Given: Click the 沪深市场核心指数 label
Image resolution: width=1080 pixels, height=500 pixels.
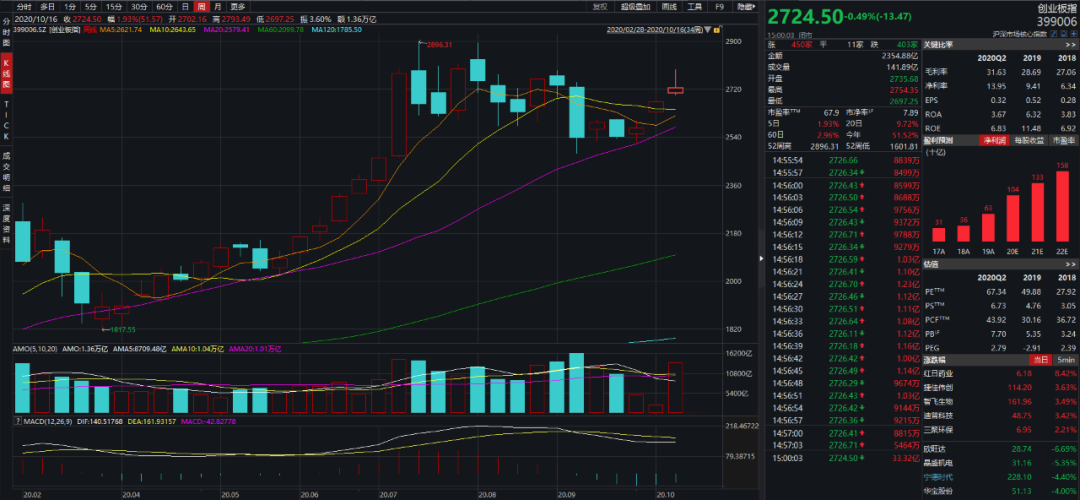Looking at the screenshot, I should pos(1019,34).
